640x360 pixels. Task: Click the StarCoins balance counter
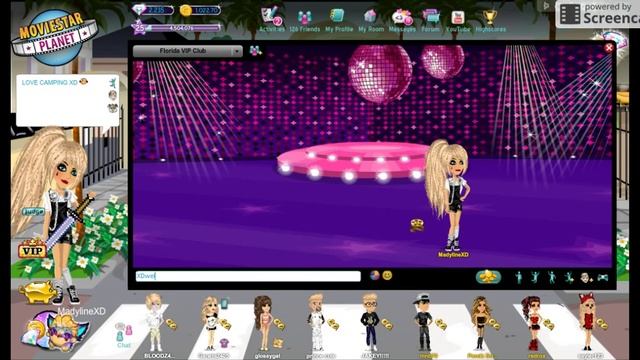200,10
